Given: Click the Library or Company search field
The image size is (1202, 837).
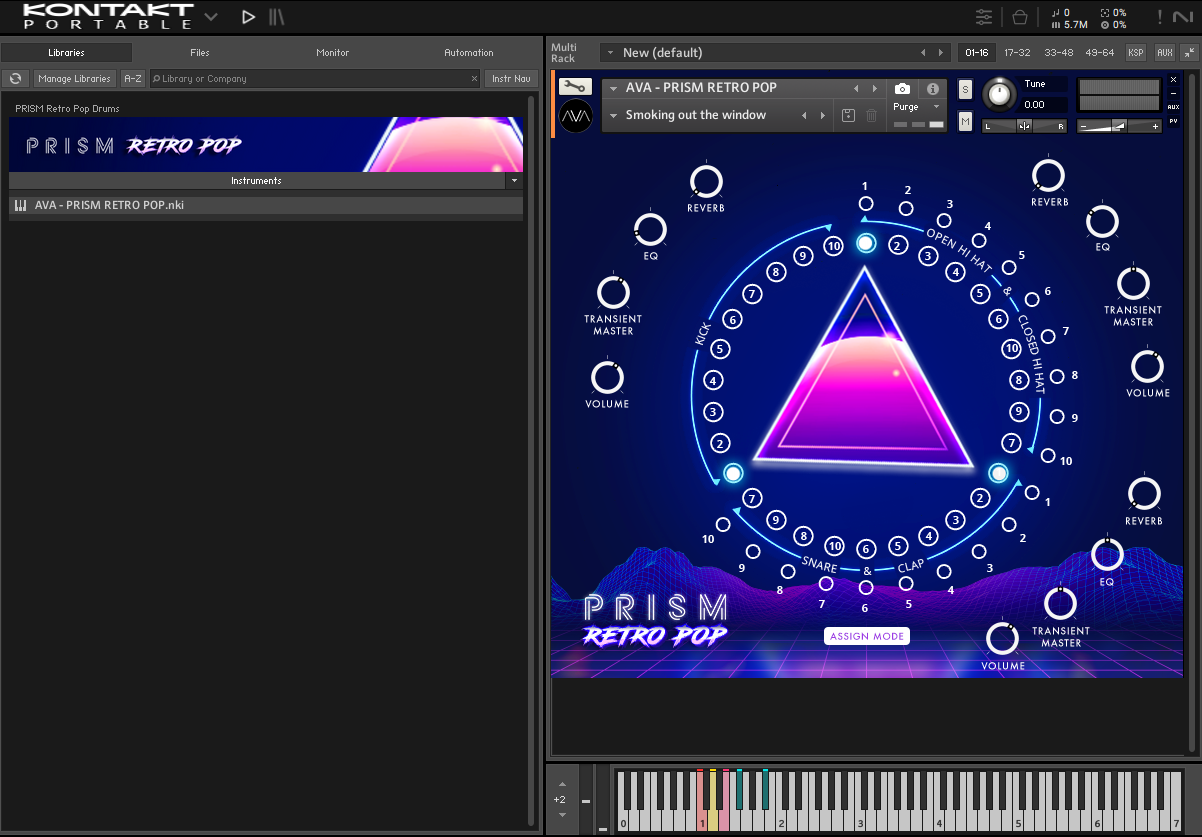Looking at the screenshot, I should (x=310, y=78).
